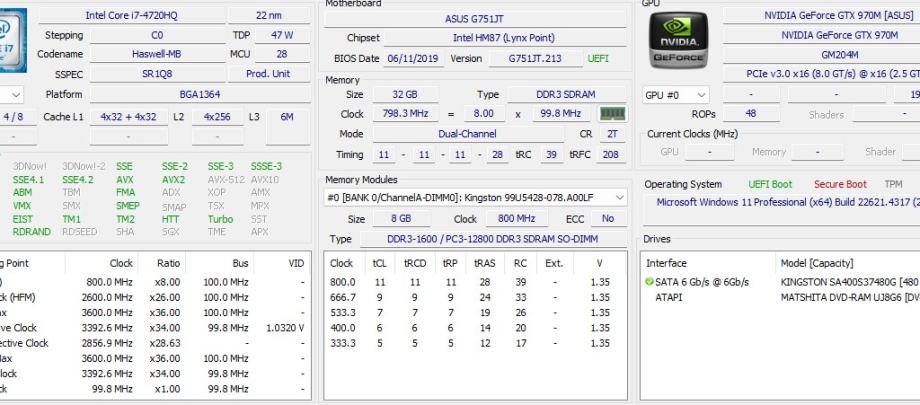
Task: Click the tRC value 39 field
Action: 552,154
